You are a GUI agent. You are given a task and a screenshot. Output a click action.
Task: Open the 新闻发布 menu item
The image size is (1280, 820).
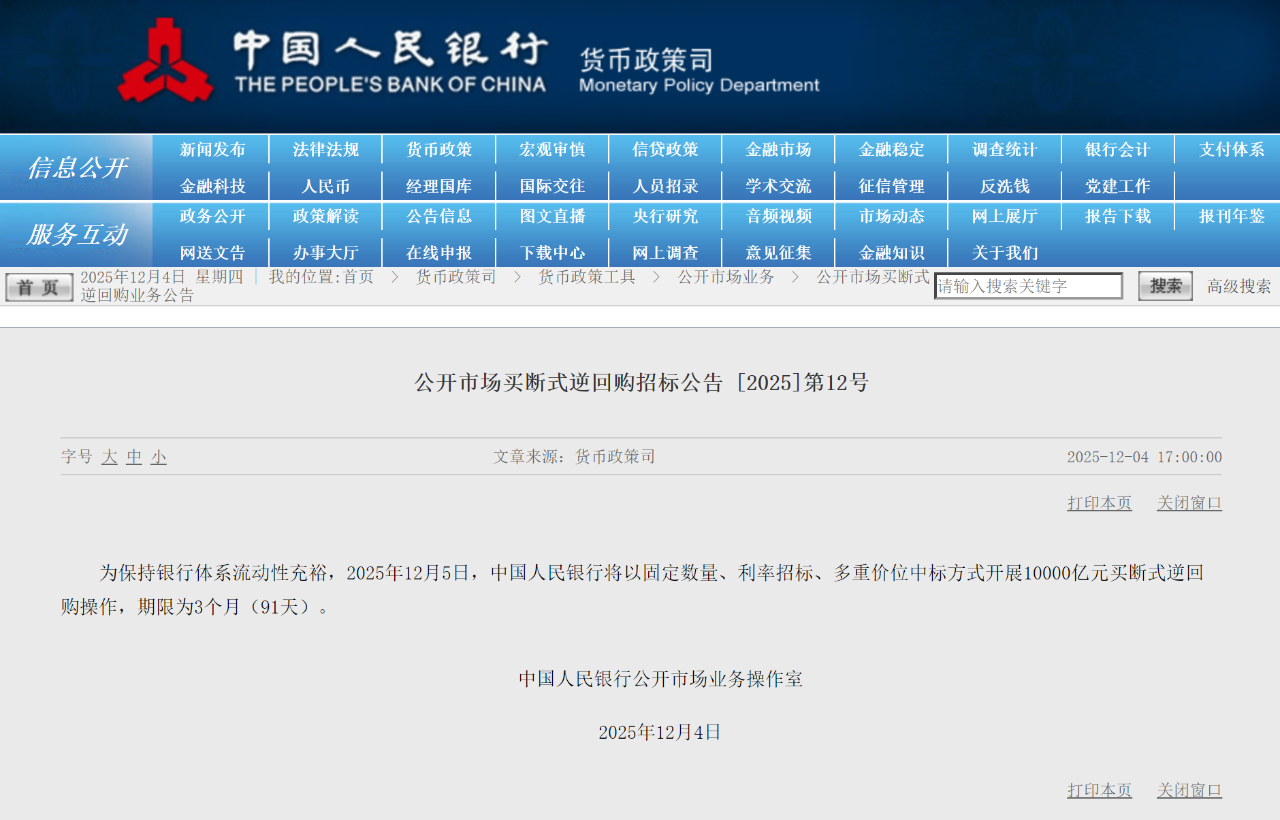[x=210, y=149]
